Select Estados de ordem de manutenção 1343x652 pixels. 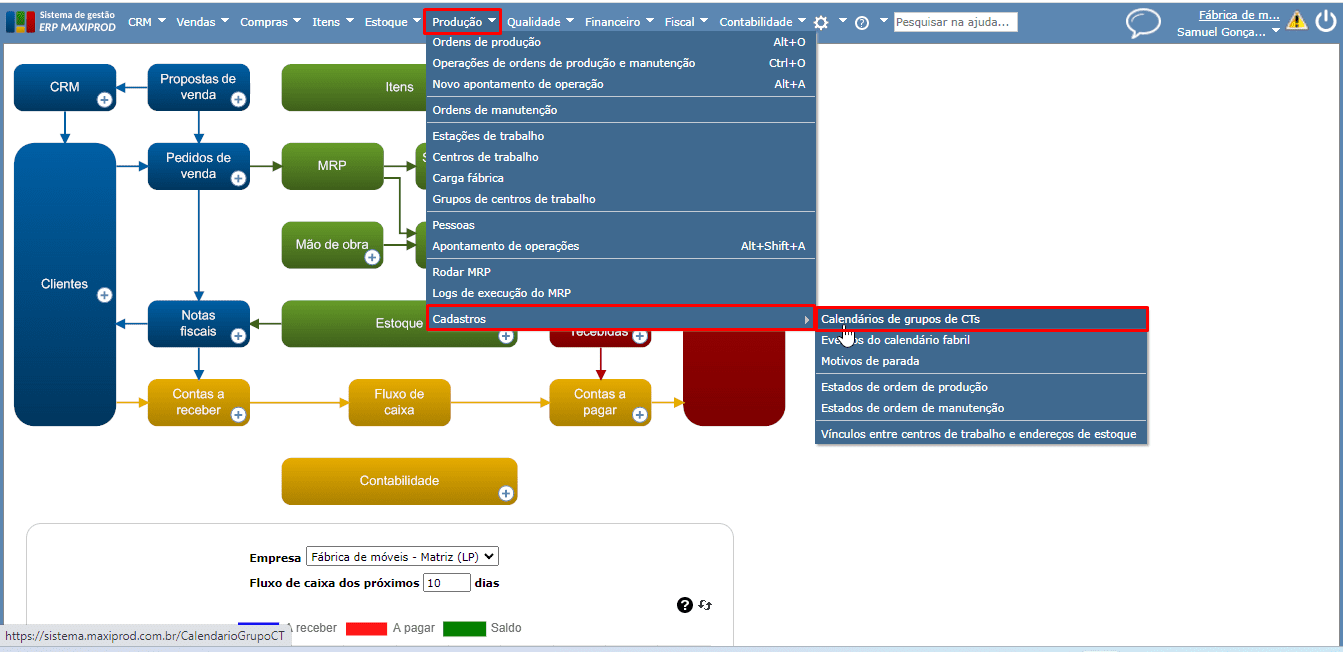(982, 408)
